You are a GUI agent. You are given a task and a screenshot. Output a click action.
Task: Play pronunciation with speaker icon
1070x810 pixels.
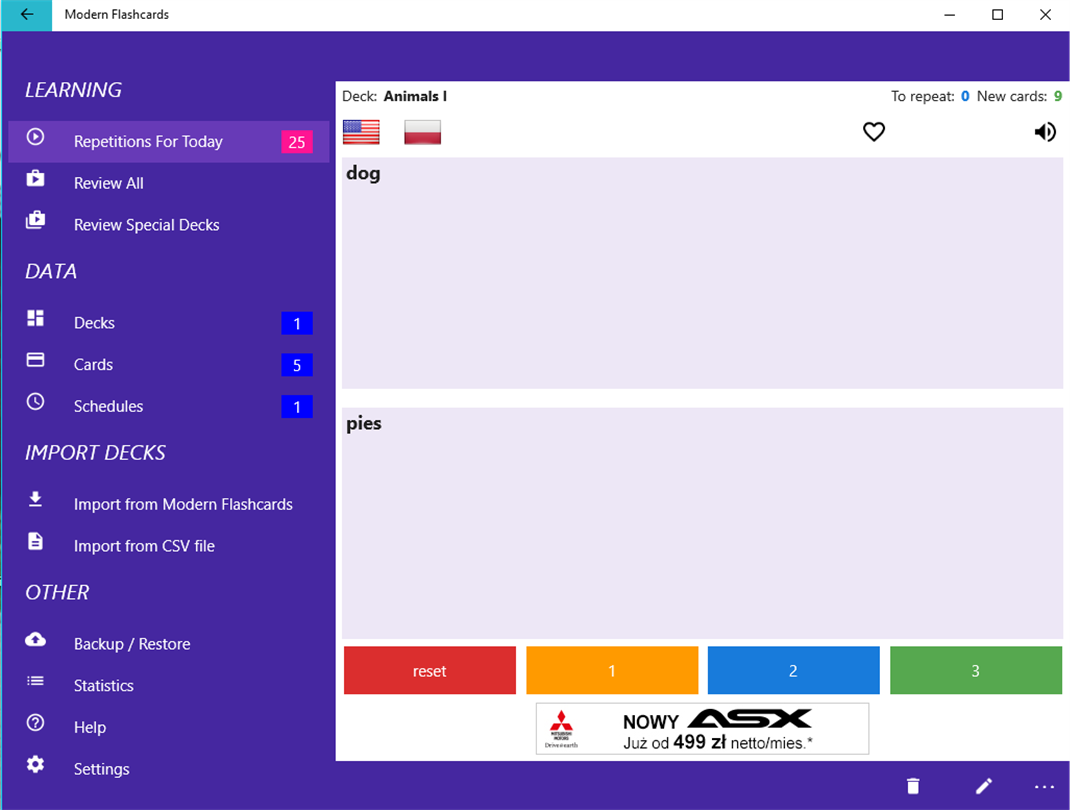tap(1045, 132)
